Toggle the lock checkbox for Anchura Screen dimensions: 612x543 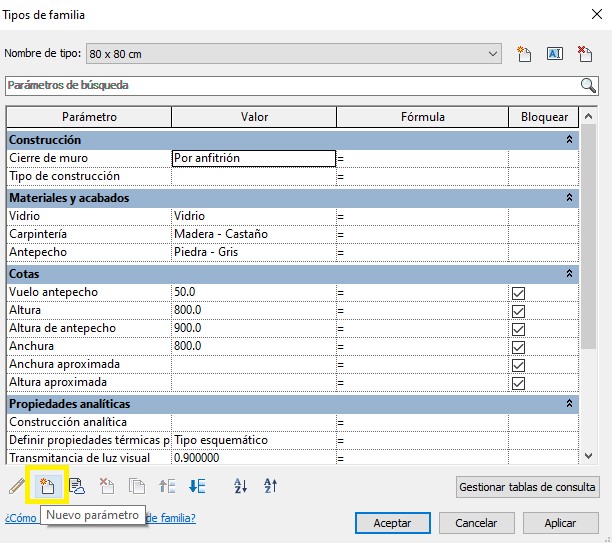(x=518, y=347)
